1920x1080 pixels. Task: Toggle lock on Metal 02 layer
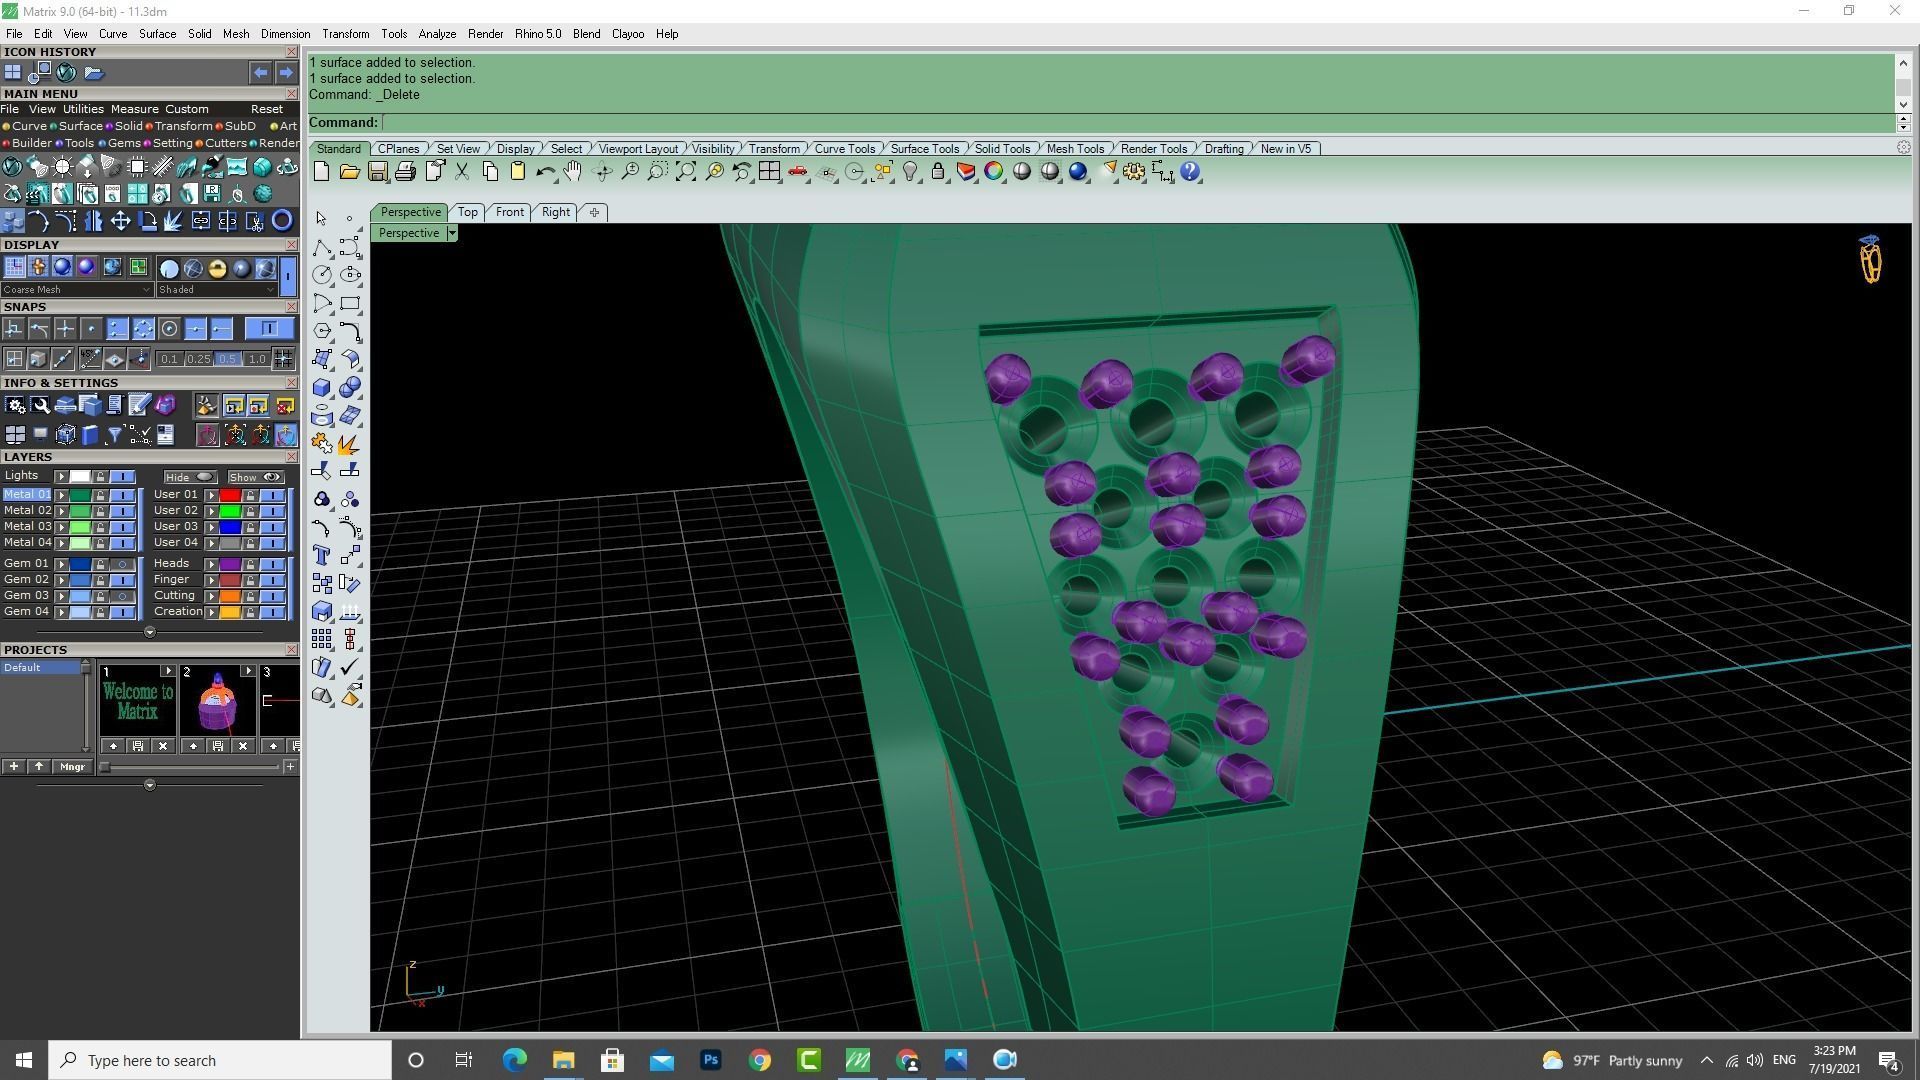click(x=100, y=511)
